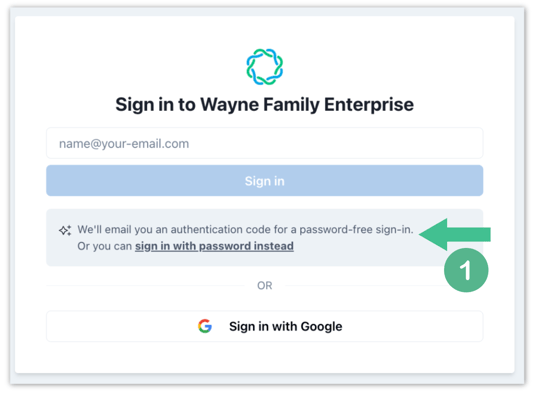Click the blue Sign in button
The height and width of the screenshot is (395, 534).
pos(265,181)
